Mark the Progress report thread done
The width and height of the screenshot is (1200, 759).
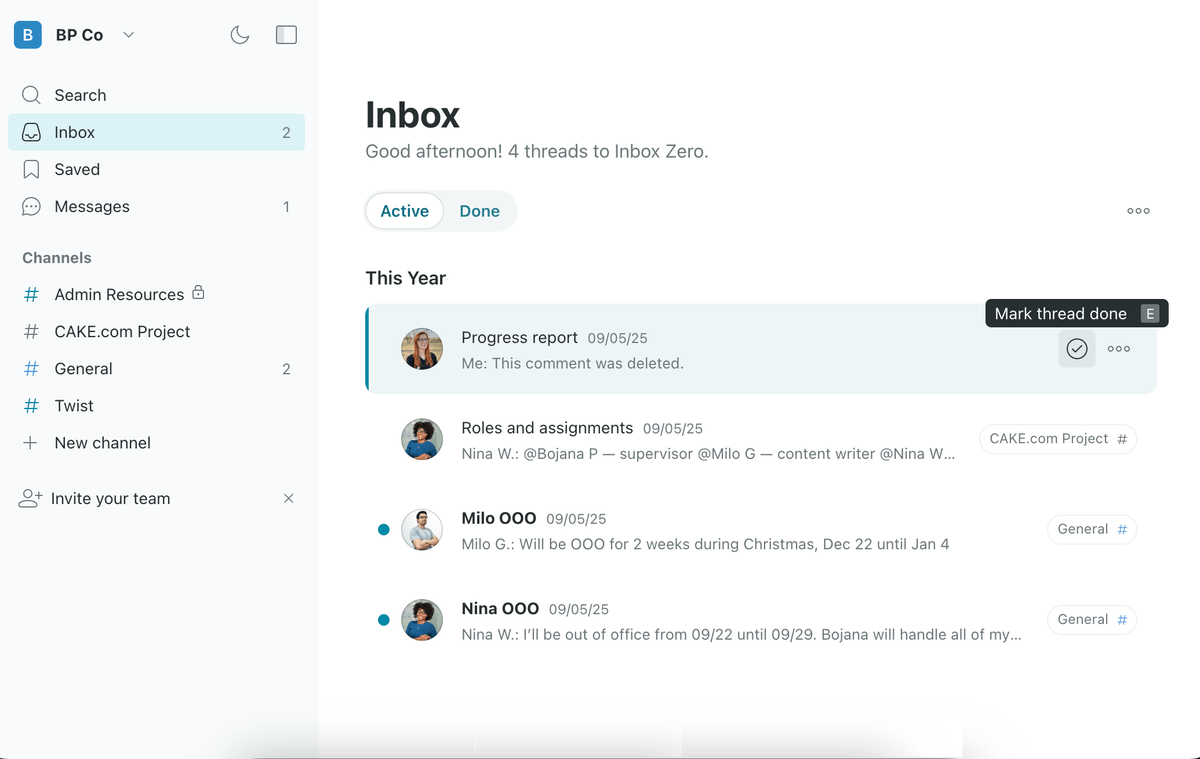1077,349
